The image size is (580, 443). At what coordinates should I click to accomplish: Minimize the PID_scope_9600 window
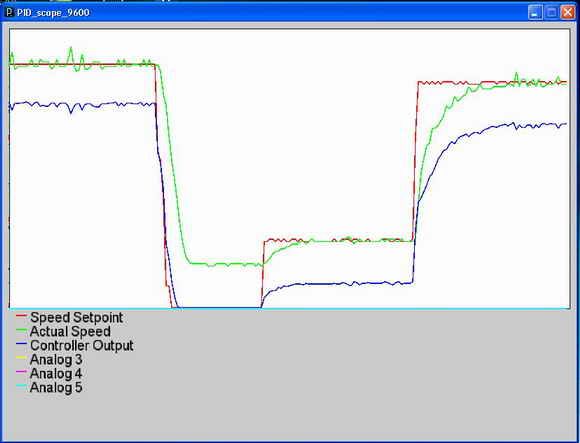pyautogui.click(x=535, y=13)
